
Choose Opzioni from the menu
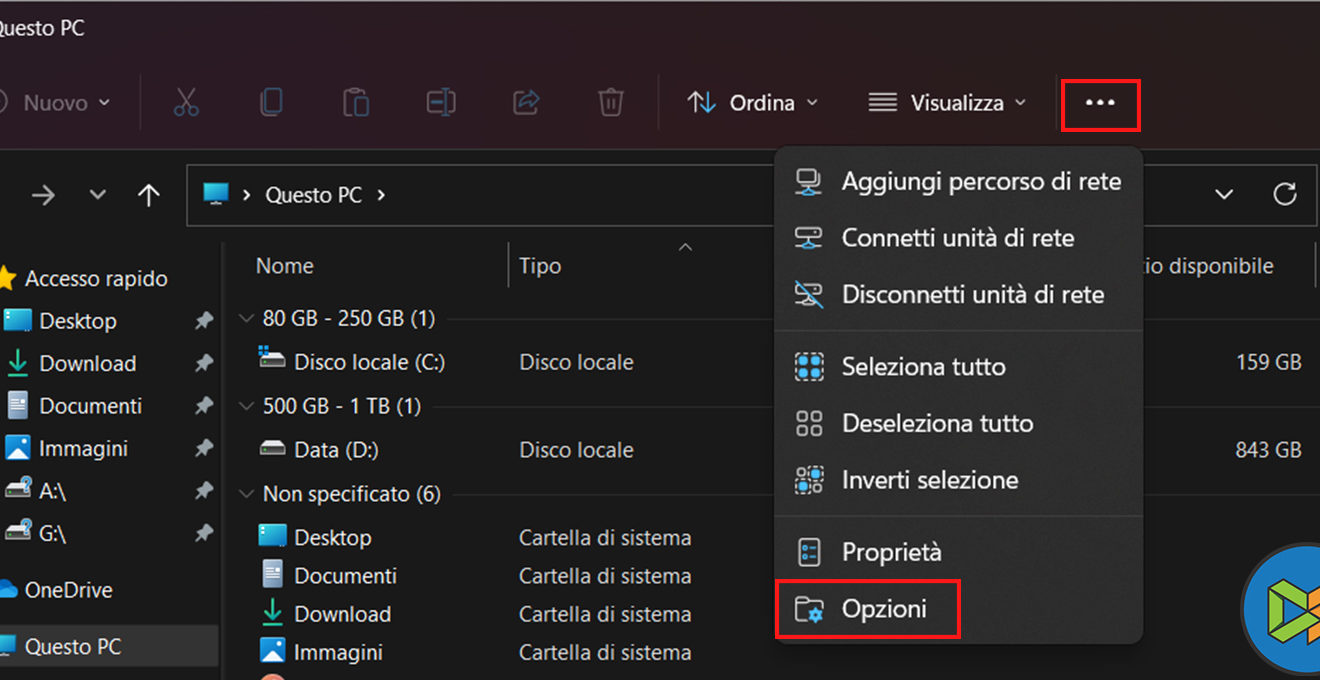coord(884,608)
